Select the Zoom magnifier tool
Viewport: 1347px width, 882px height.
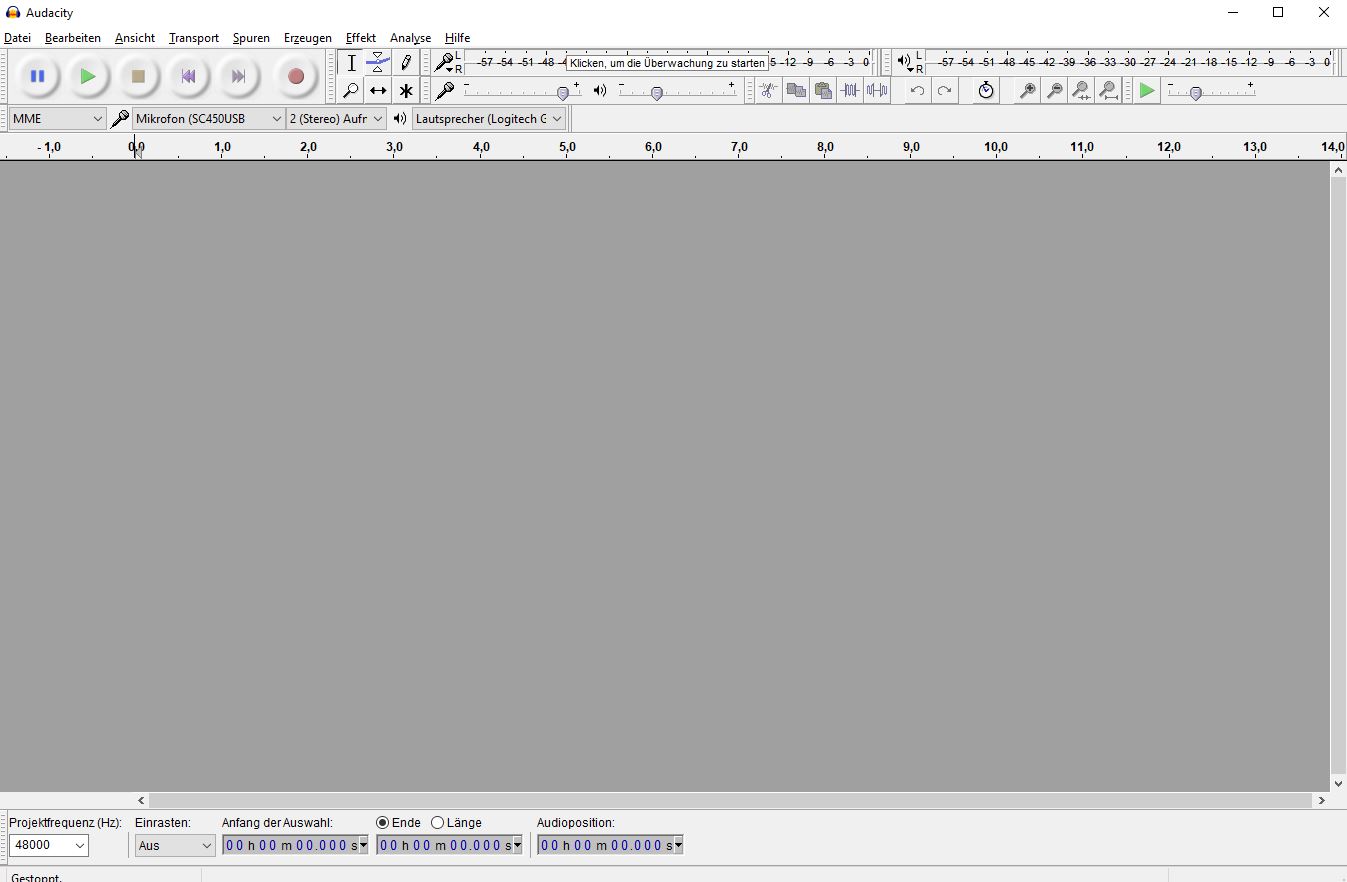pyautogui.click(x=351, y=91)
